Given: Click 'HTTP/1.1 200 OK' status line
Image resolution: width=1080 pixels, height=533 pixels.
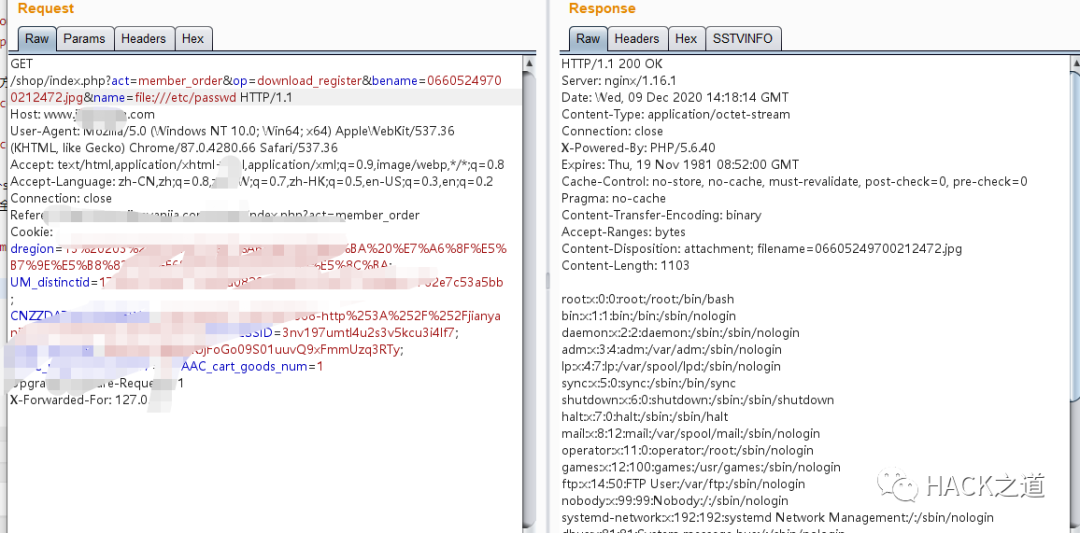Looking at the screenshot, I should pos(612,64).
